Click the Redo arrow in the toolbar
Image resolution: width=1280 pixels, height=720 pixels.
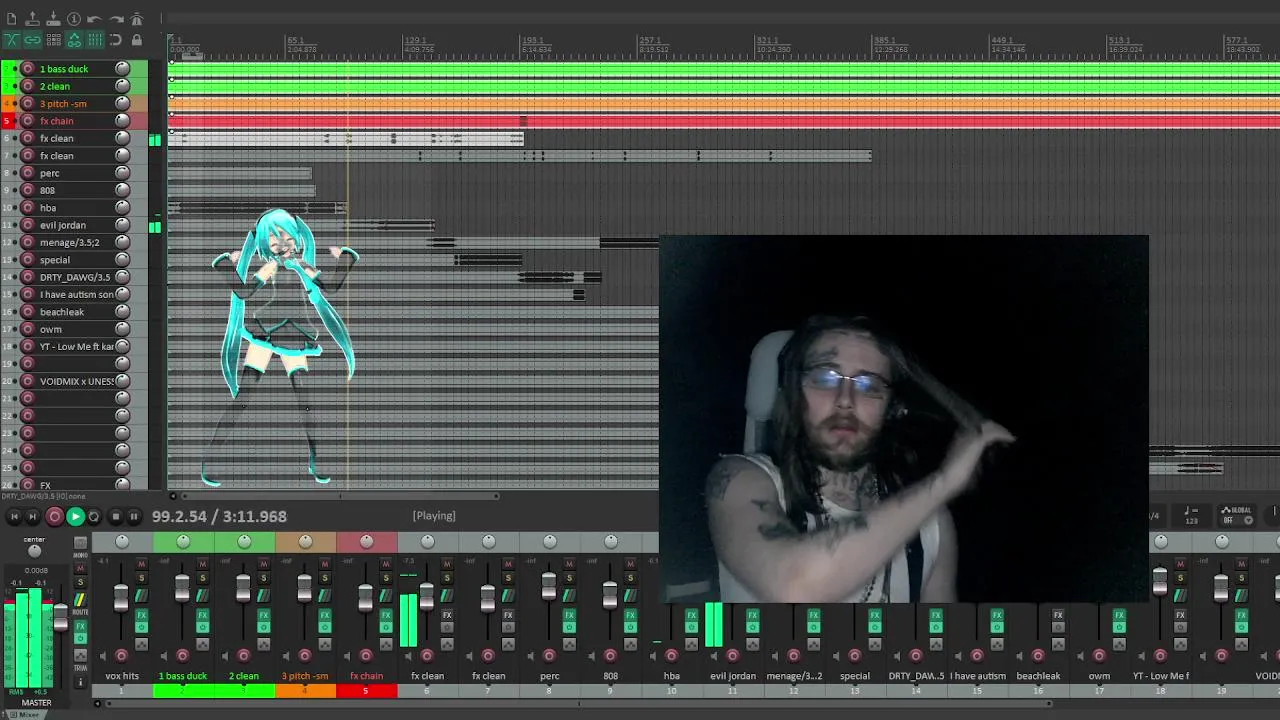click(x=116, y=19)
